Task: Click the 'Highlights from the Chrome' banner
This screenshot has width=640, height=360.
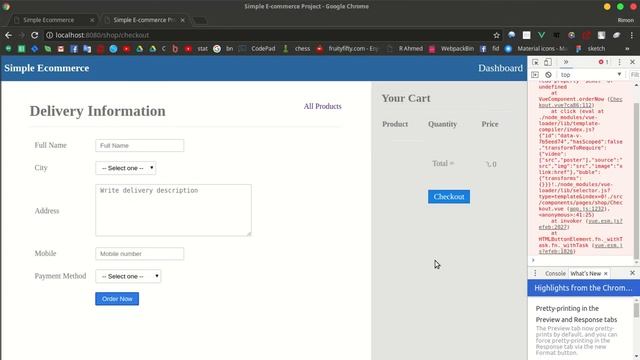Action: pyautogui.click(x=583, y=288)
